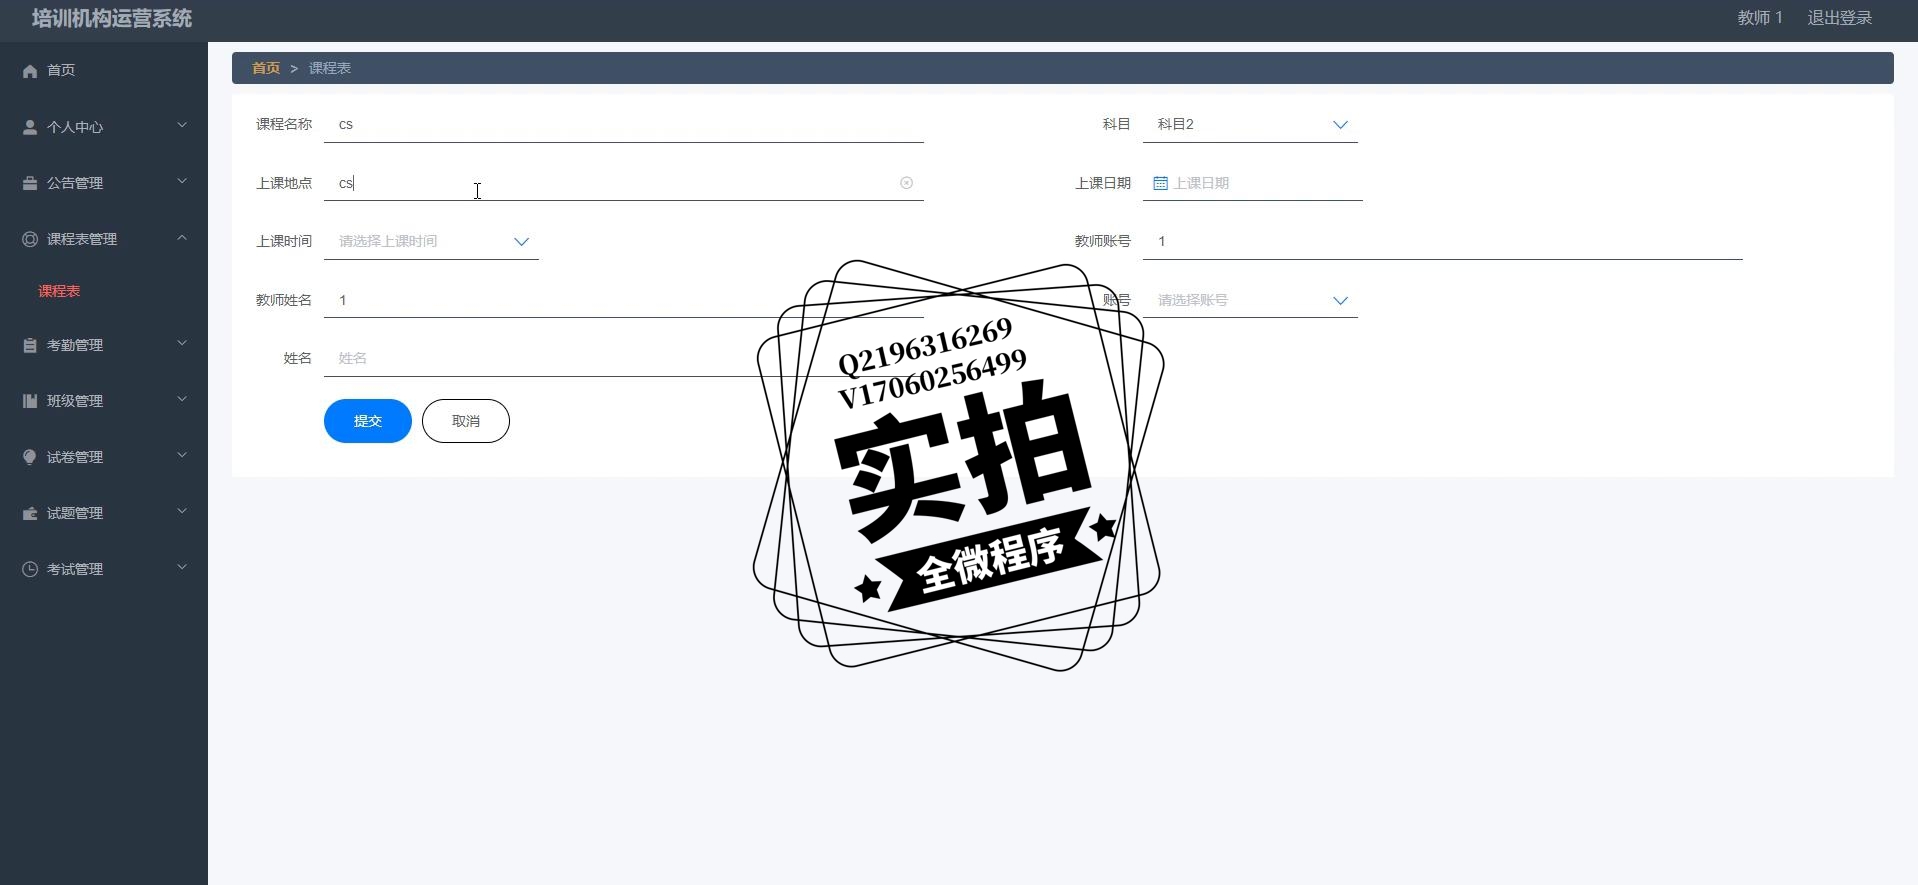The width and height of the screenshot is (1918, 885).
Task: Focus the 教师姓名 input field
Action: 624,300
